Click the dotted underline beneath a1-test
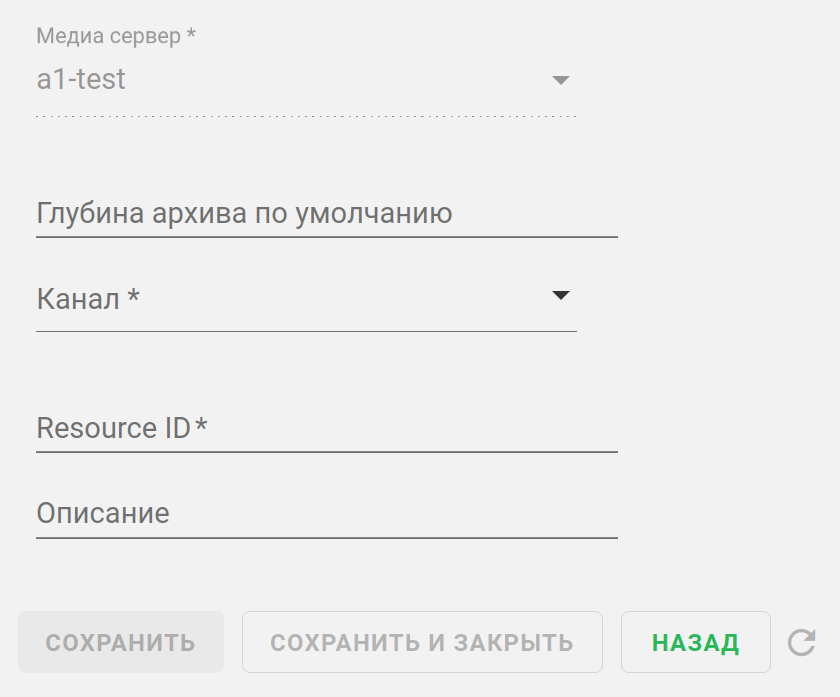The image size is (840, 697). point(306,116)
